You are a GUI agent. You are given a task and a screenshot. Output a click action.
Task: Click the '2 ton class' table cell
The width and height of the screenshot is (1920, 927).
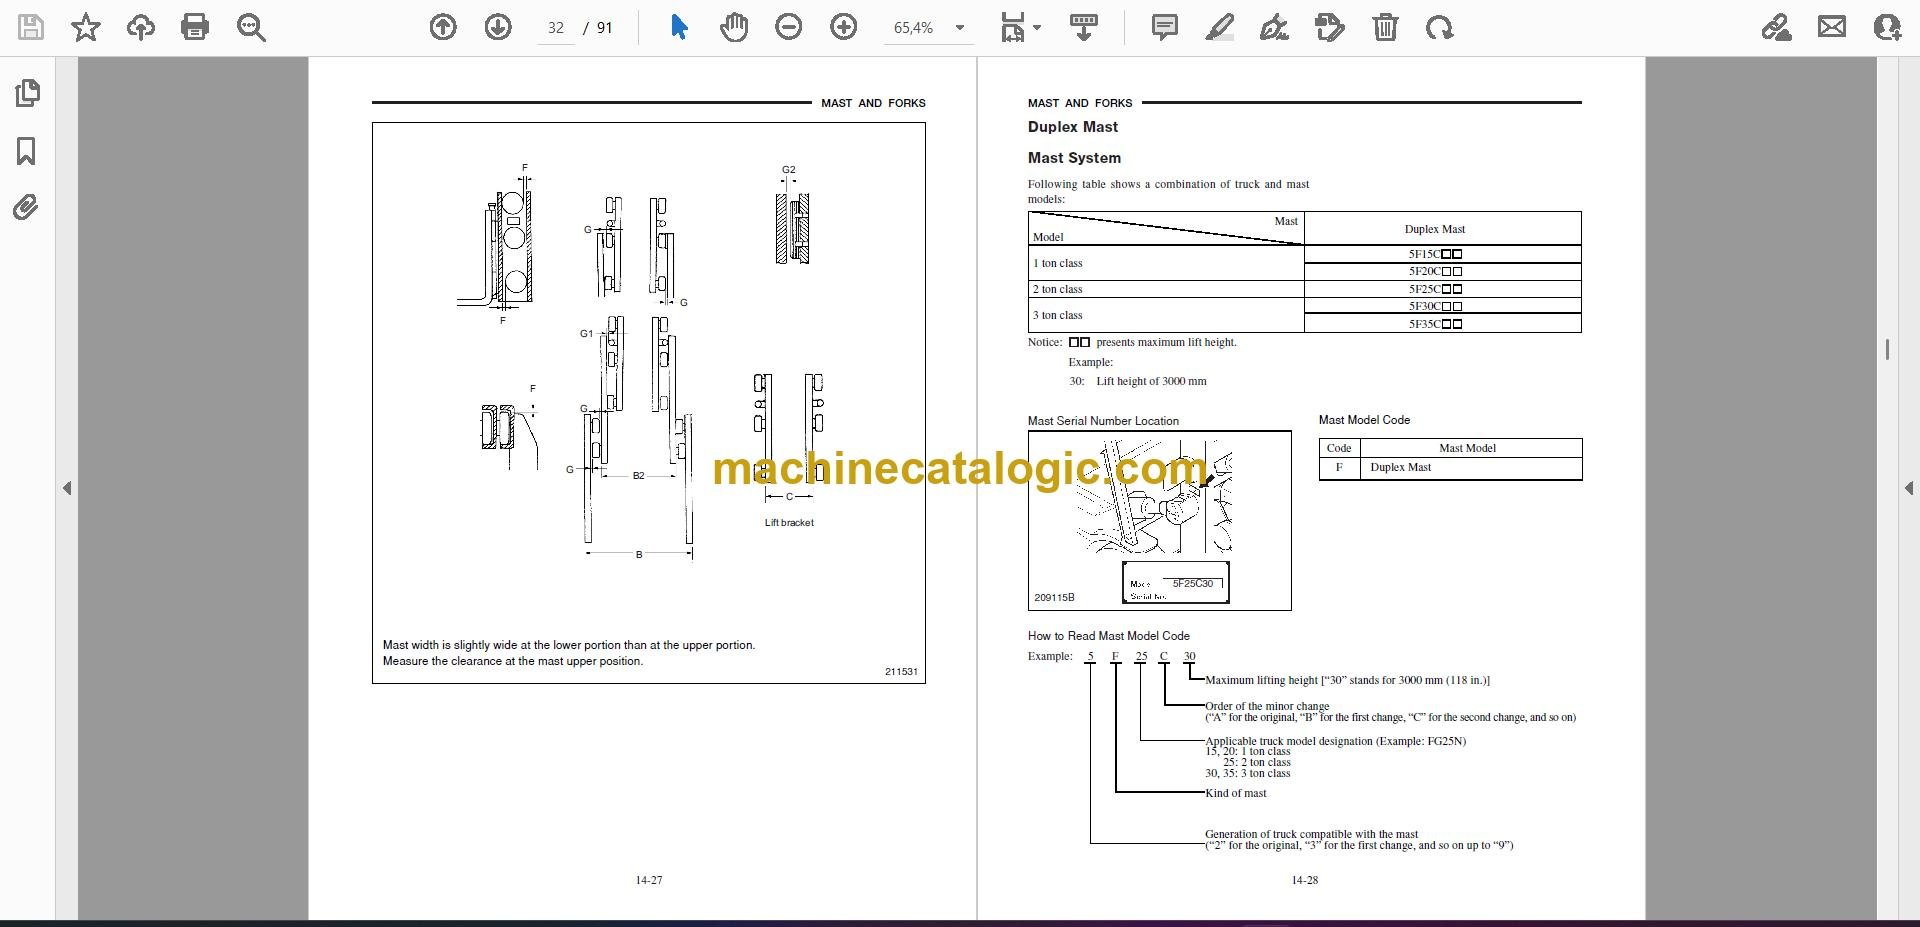[1166, 289]
